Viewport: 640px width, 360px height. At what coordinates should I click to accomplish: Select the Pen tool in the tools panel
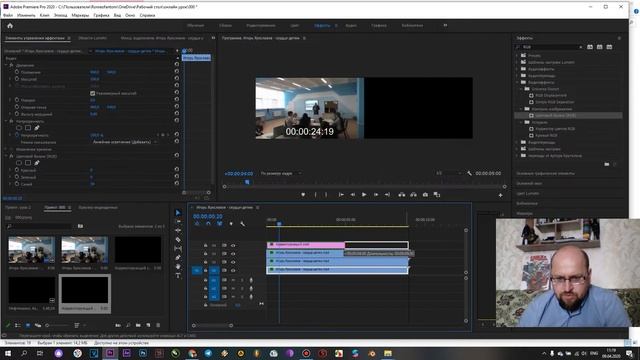(178, 258)
